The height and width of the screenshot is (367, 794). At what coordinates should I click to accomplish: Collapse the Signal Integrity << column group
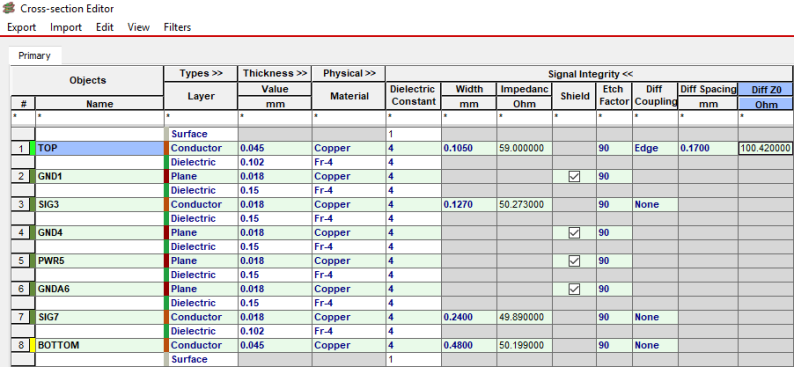(x=590, y=74)
